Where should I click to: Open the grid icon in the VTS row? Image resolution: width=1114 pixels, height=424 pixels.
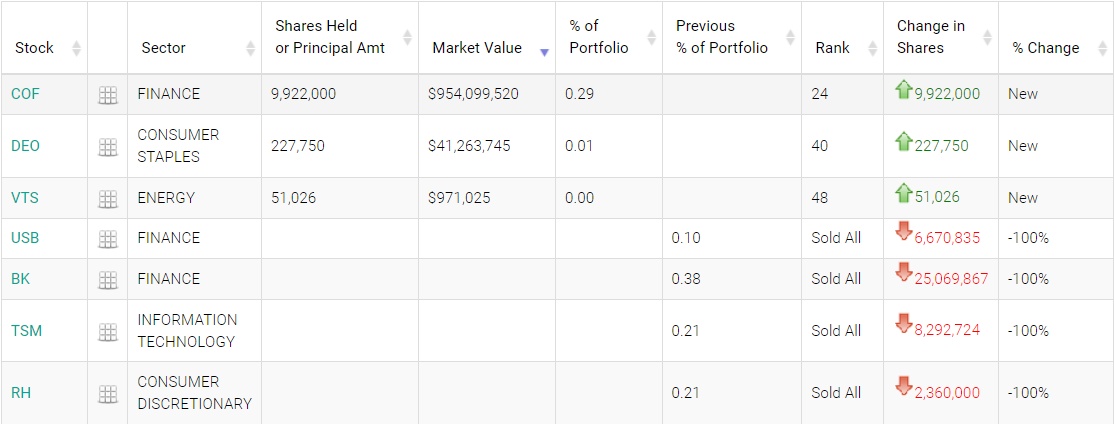(x=107, y=199)
